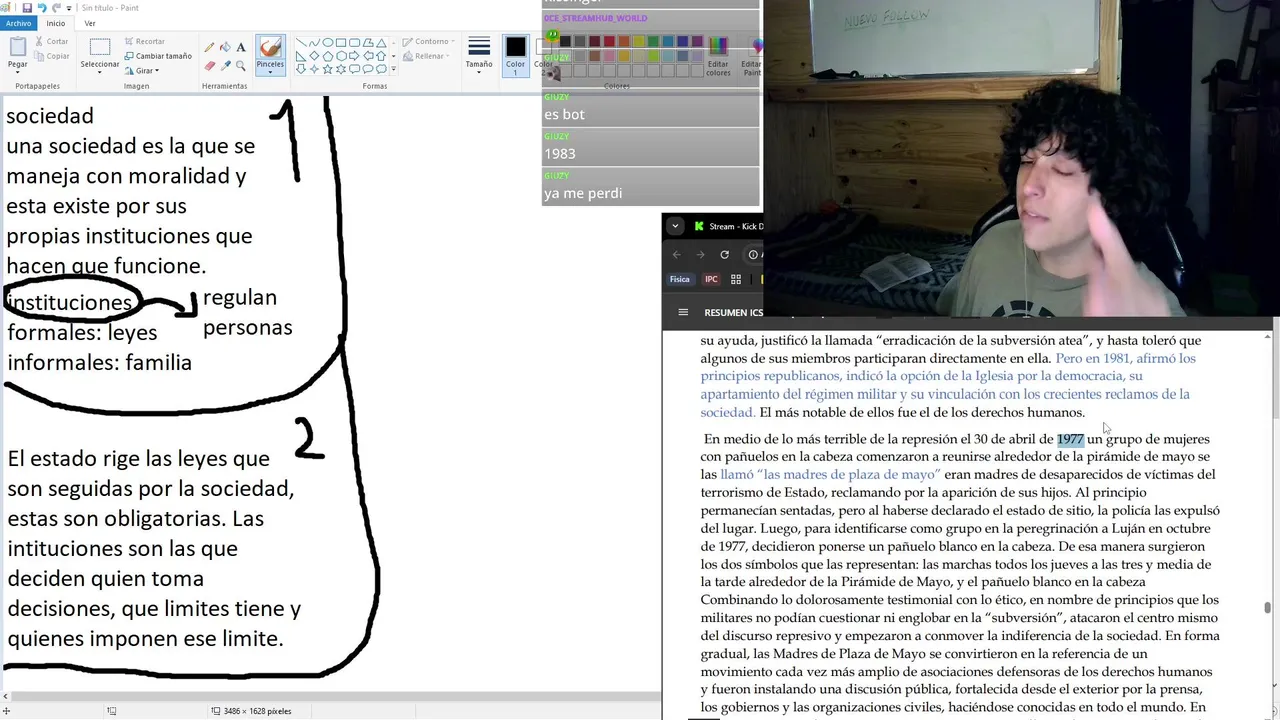Click the circled word "instituciones" on canvas
The image size is (1280, 720).
click(x=70, y=302)
